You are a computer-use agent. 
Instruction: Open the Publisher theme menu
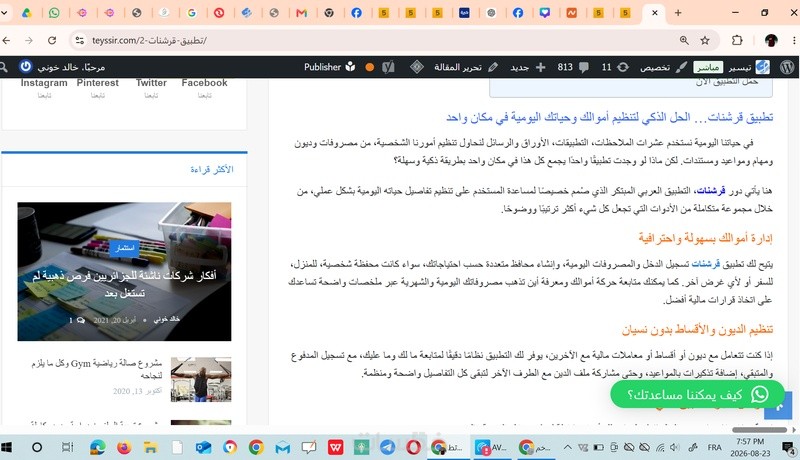(x=330, y=67)
